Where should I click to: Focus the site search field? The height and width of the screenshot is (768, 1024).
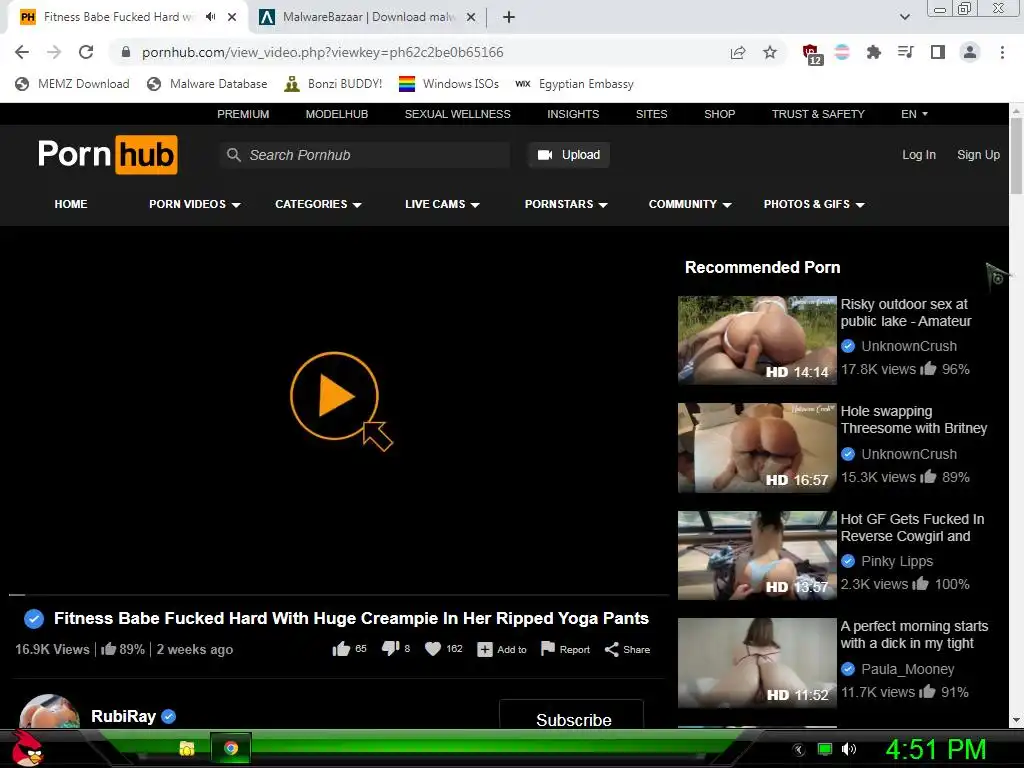tap(365, 155)
